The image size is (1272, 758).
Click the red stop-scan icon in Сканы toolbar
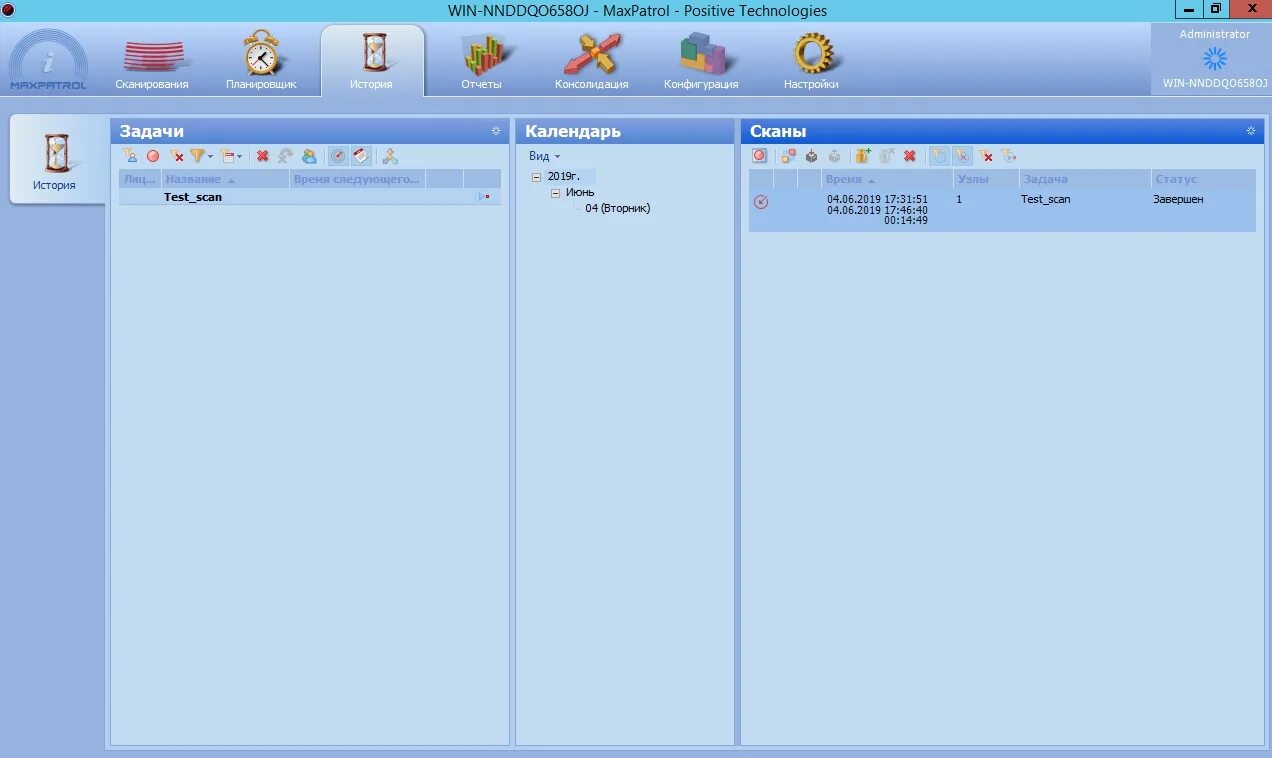(x=759, y=156)
